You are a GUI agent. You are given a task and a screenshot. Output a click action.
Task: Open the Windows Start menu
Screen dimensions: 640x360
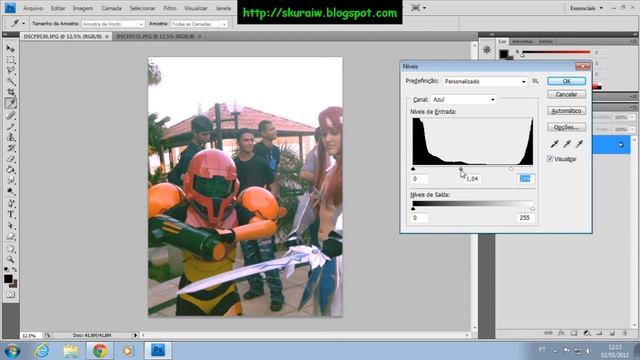pos(13,351)
